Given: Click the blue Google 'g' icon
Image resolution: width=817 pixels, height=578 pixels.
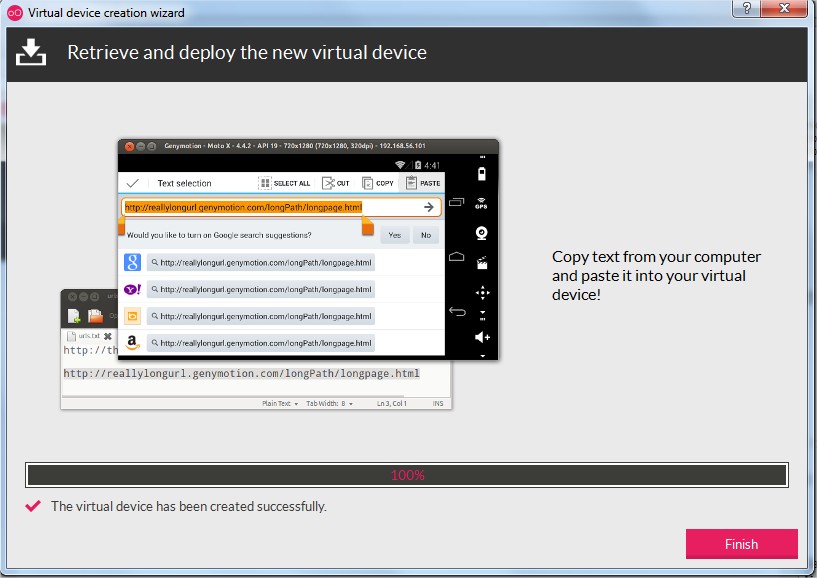Looking at the screenshot, I should pyautogui.click(x=132, y=262).
